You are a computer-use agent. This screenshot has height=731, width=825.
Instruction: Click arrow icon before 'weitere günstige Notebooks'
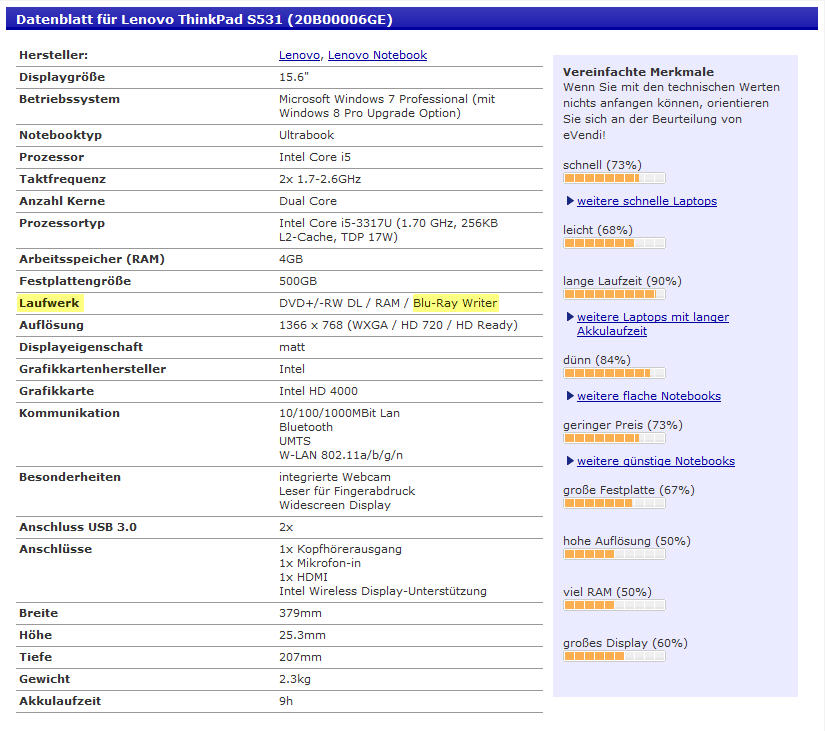[x=570, y=461]
